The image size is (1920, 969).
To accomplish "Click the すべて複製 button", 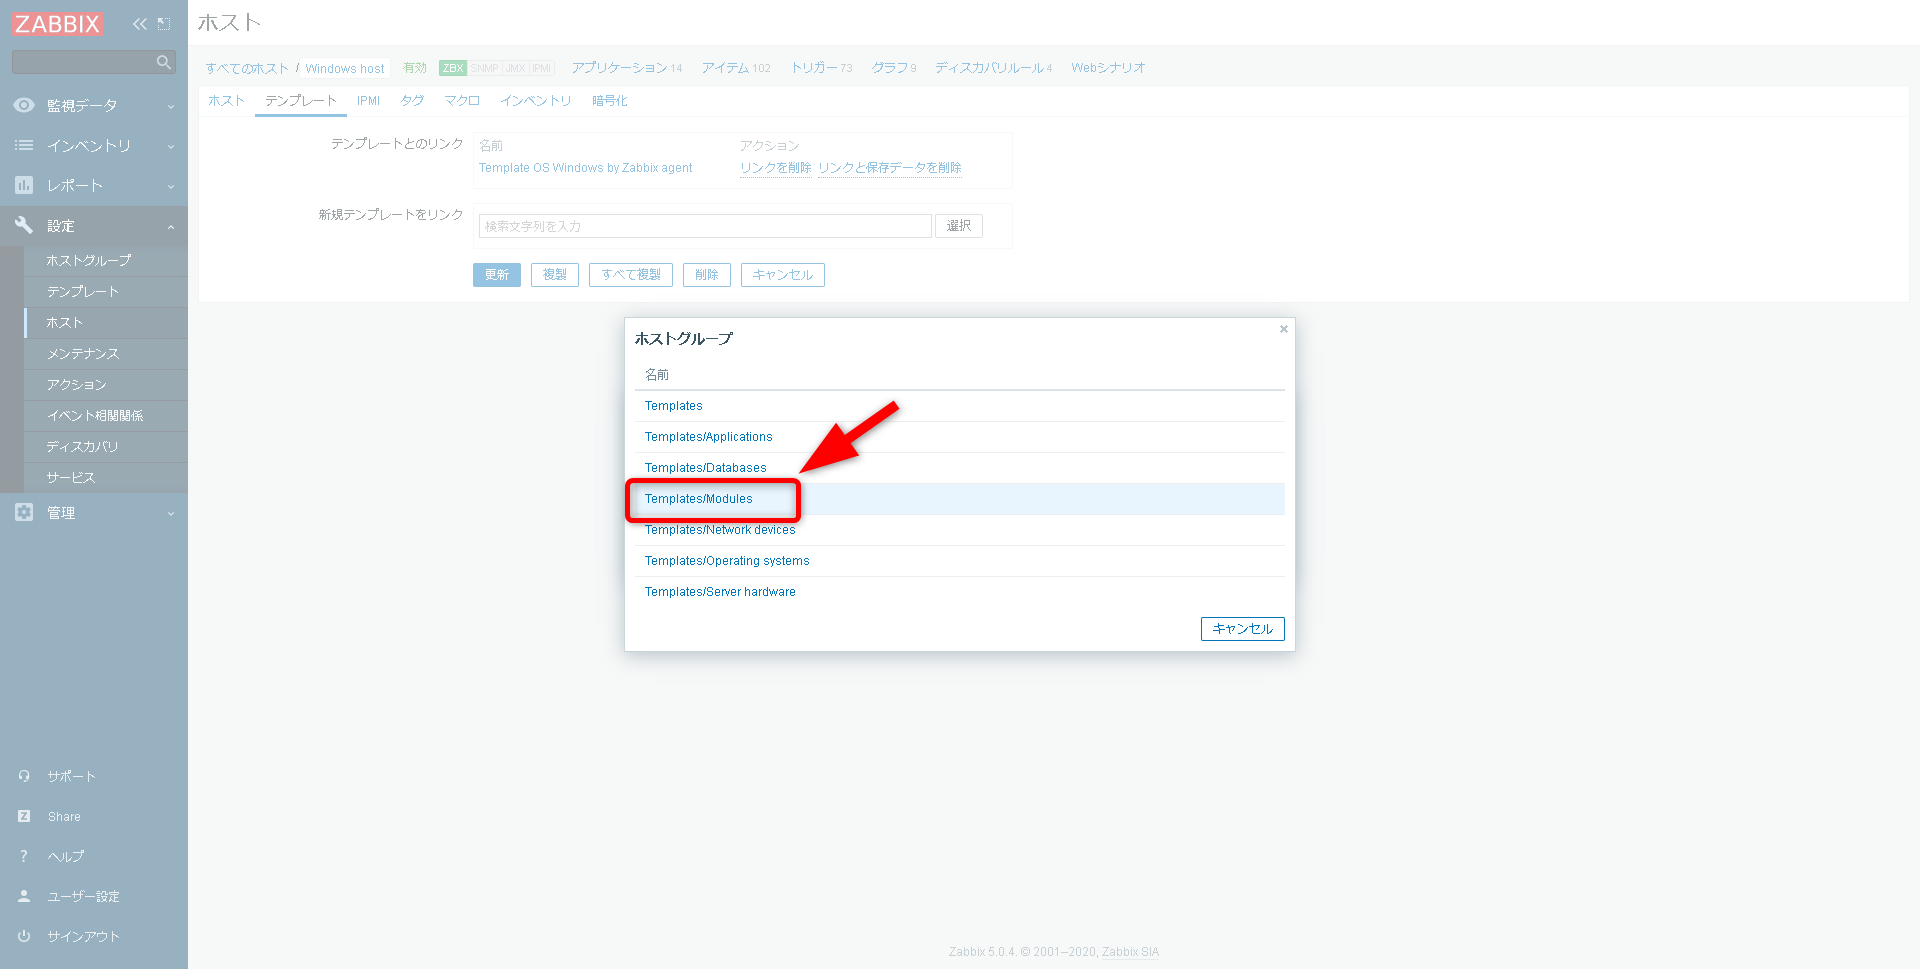I will 631,275.
